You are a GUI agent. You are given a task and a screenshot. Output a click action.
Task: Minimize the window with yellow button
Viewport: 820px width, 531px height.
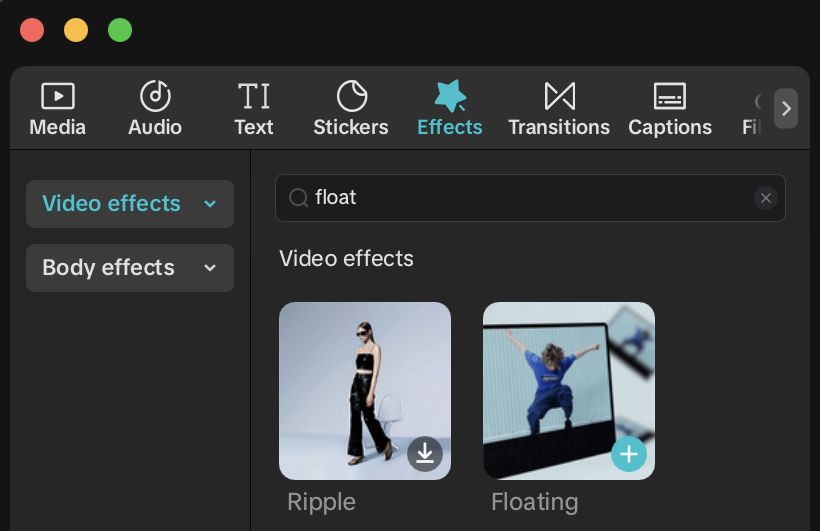(x=76, y=30)
